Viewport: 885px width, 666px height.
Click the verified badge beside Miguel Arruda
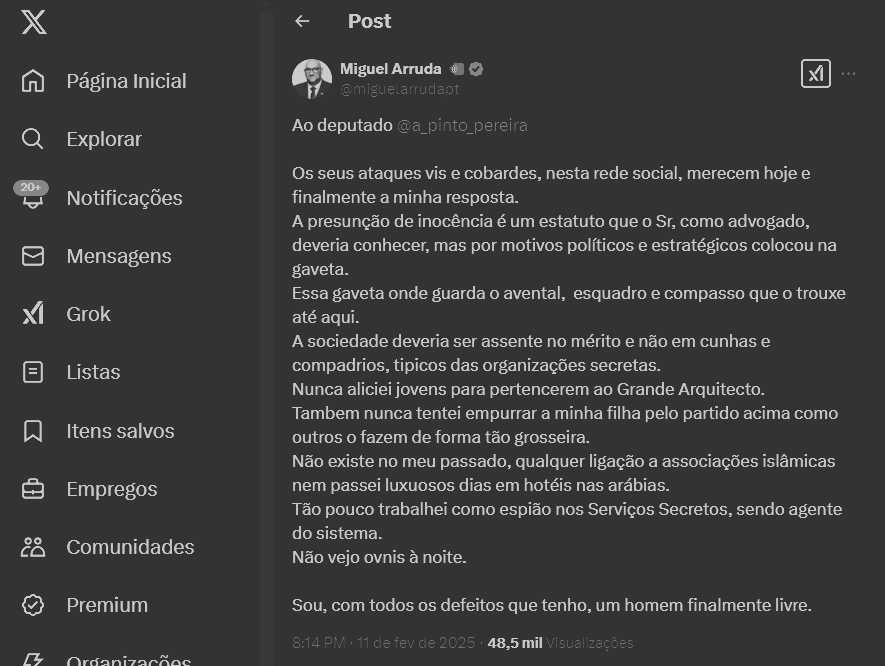coord(477,69)
